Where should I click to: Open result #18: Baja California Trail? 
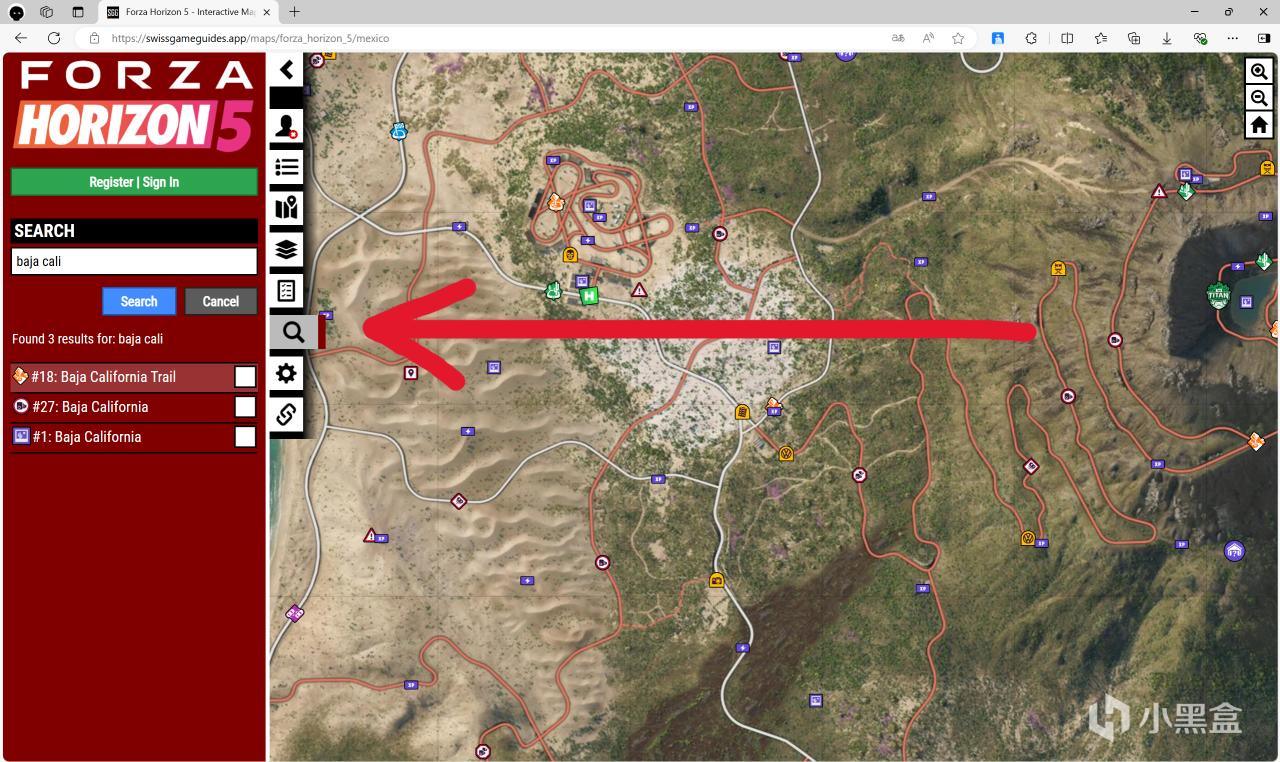point(103,377)
